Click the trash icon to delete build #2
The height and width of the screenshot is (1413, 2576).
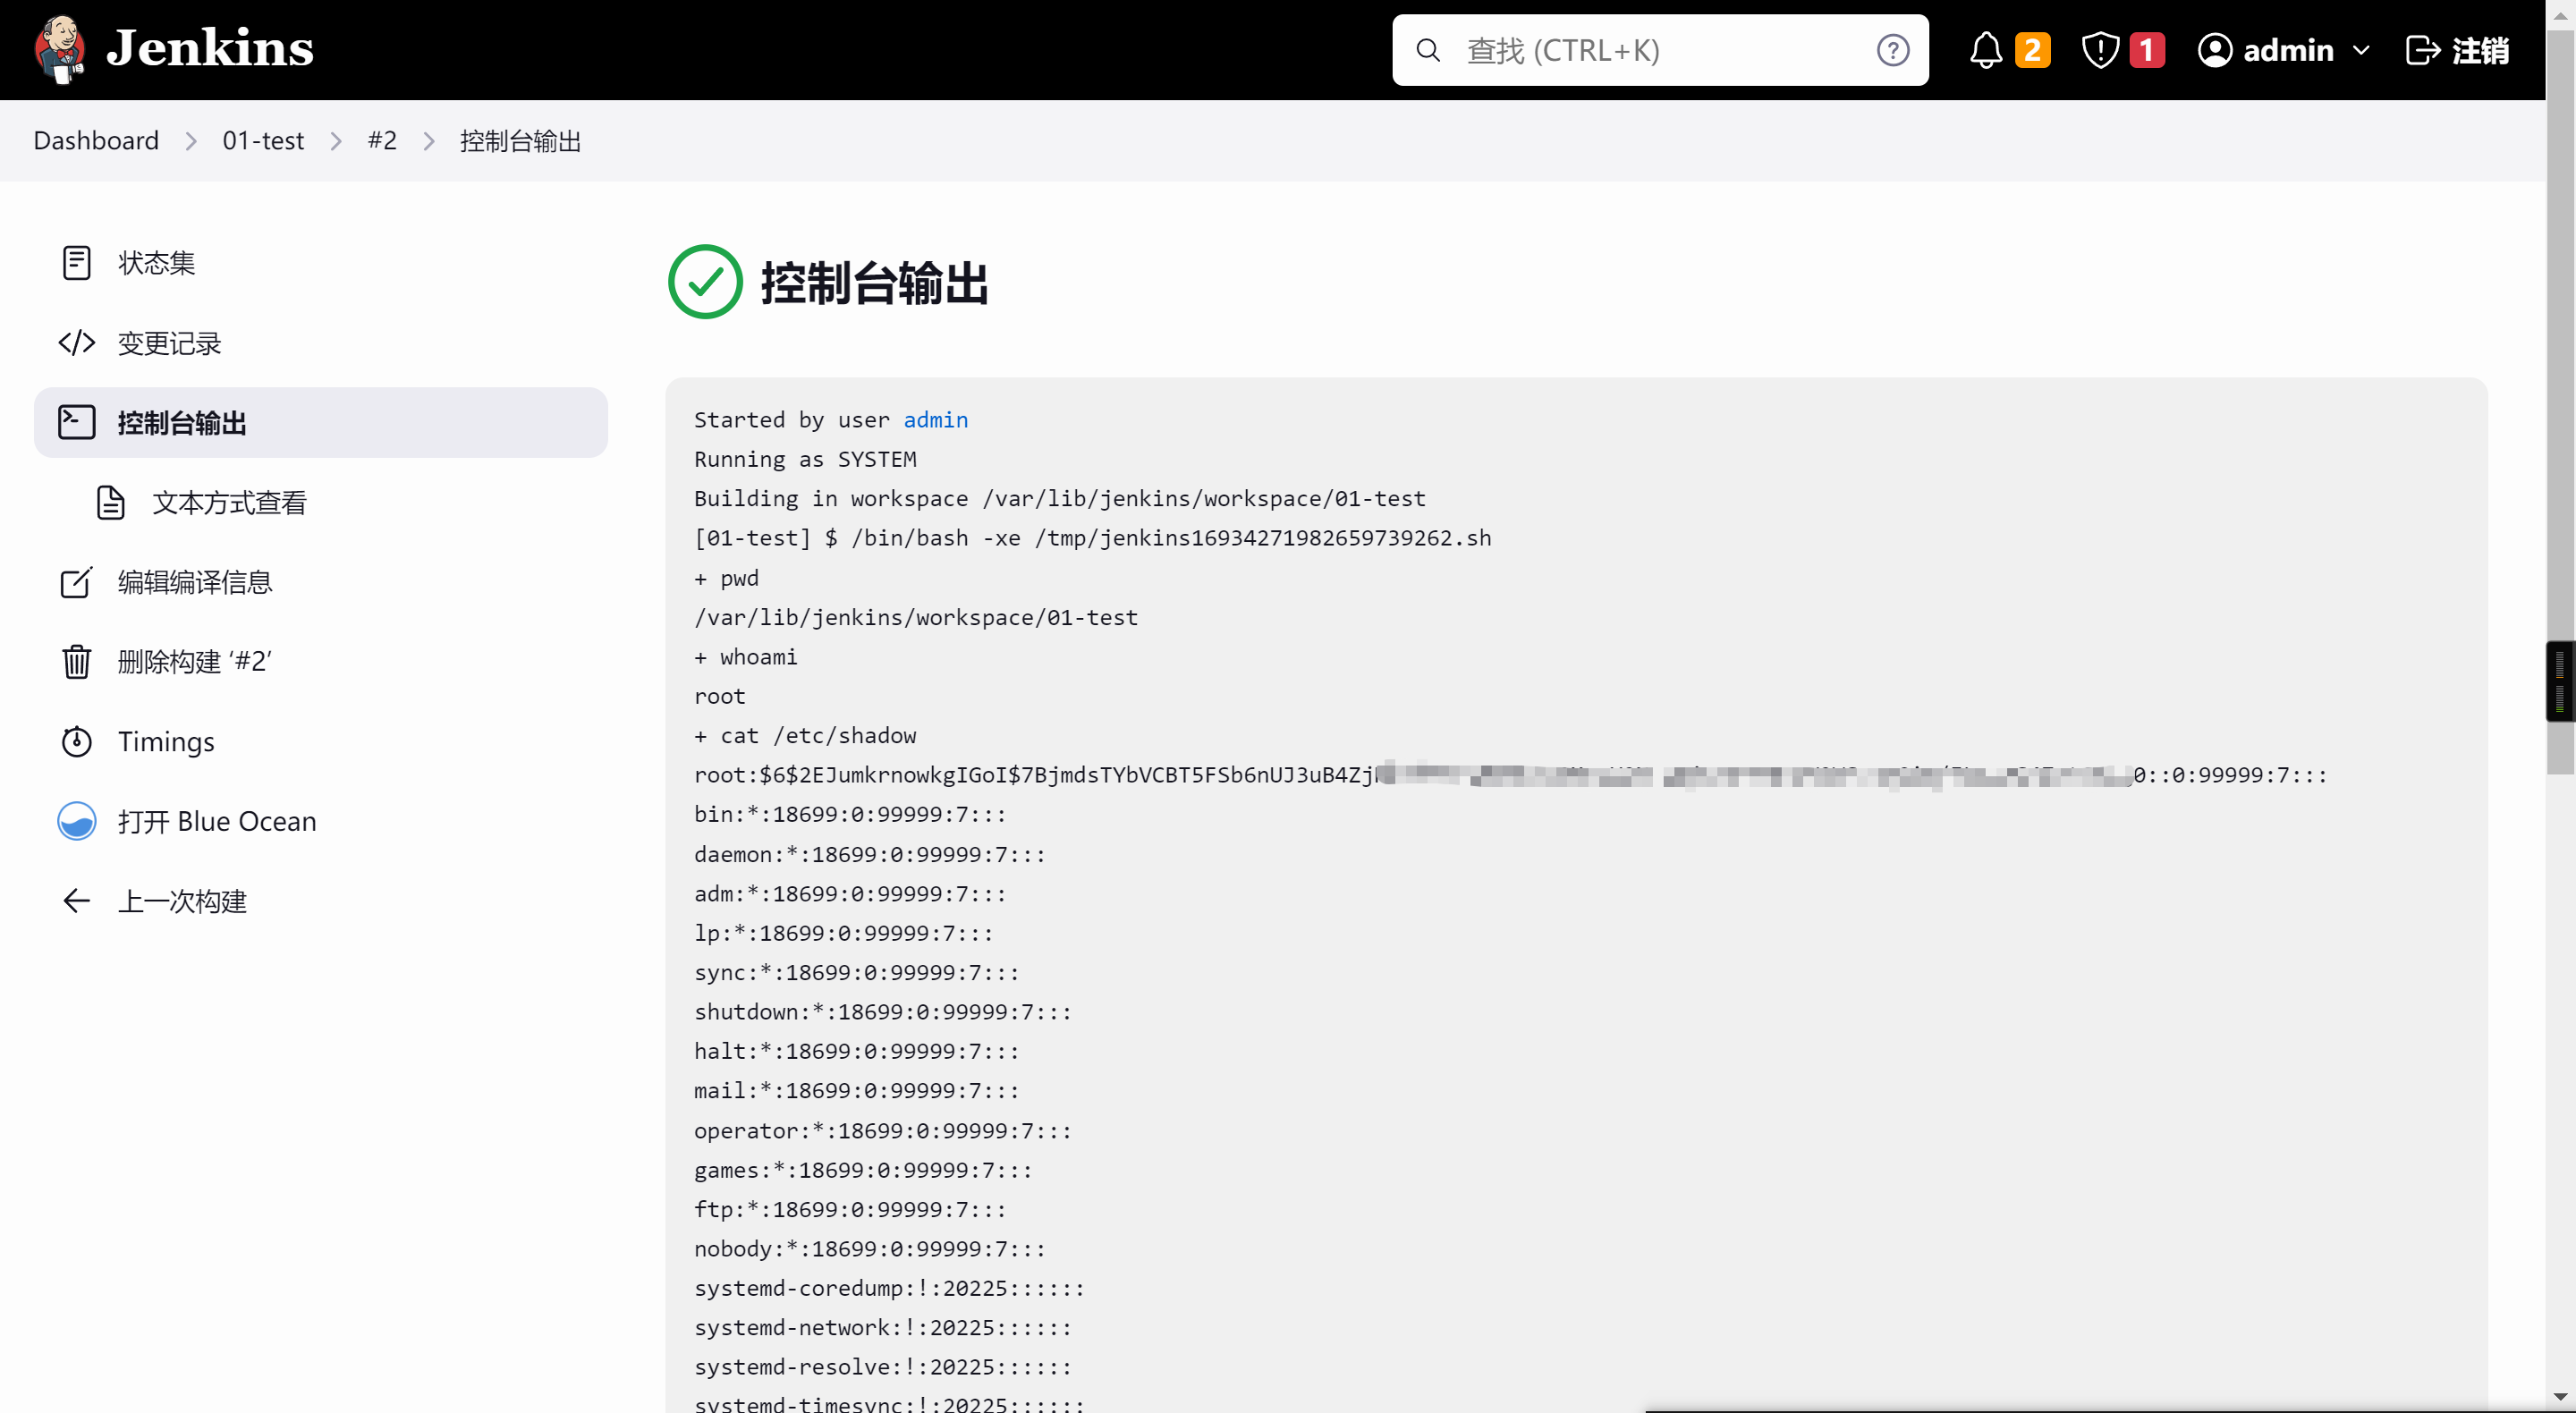click(x=77, y=661)
